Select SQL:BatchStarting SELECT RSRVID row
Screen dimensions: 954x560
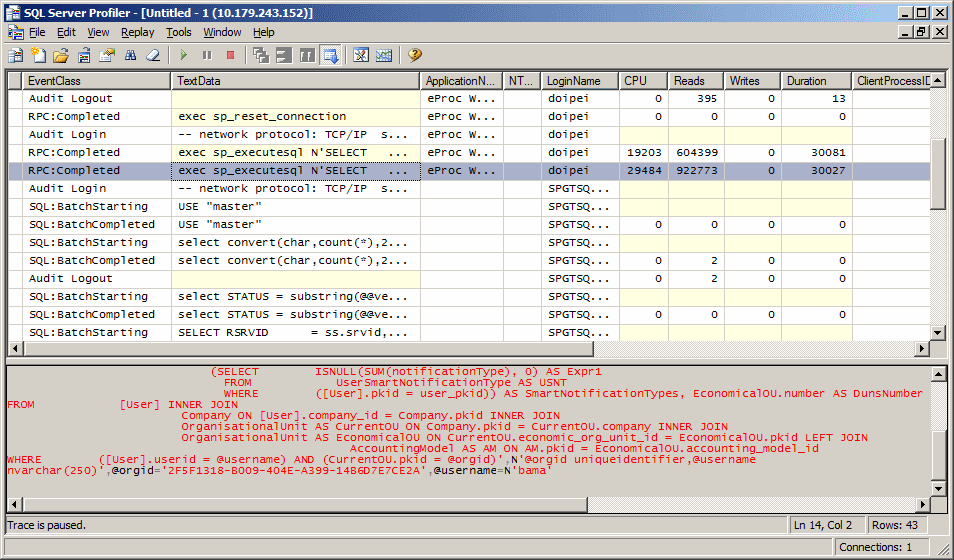(469, 332)
